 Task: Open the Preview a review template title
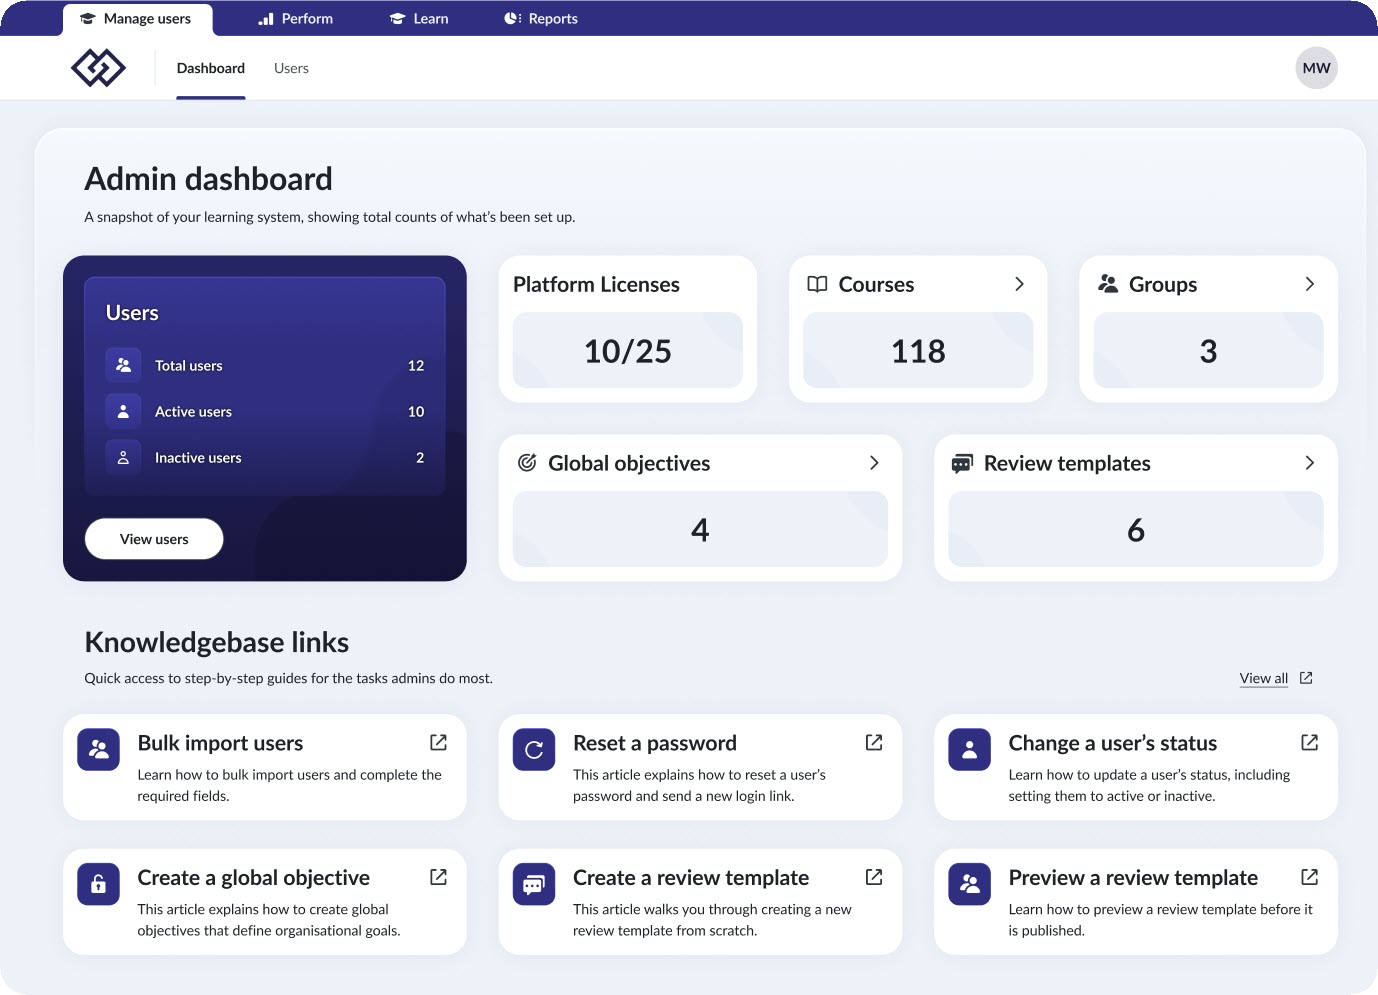(x=1133, y=878)
